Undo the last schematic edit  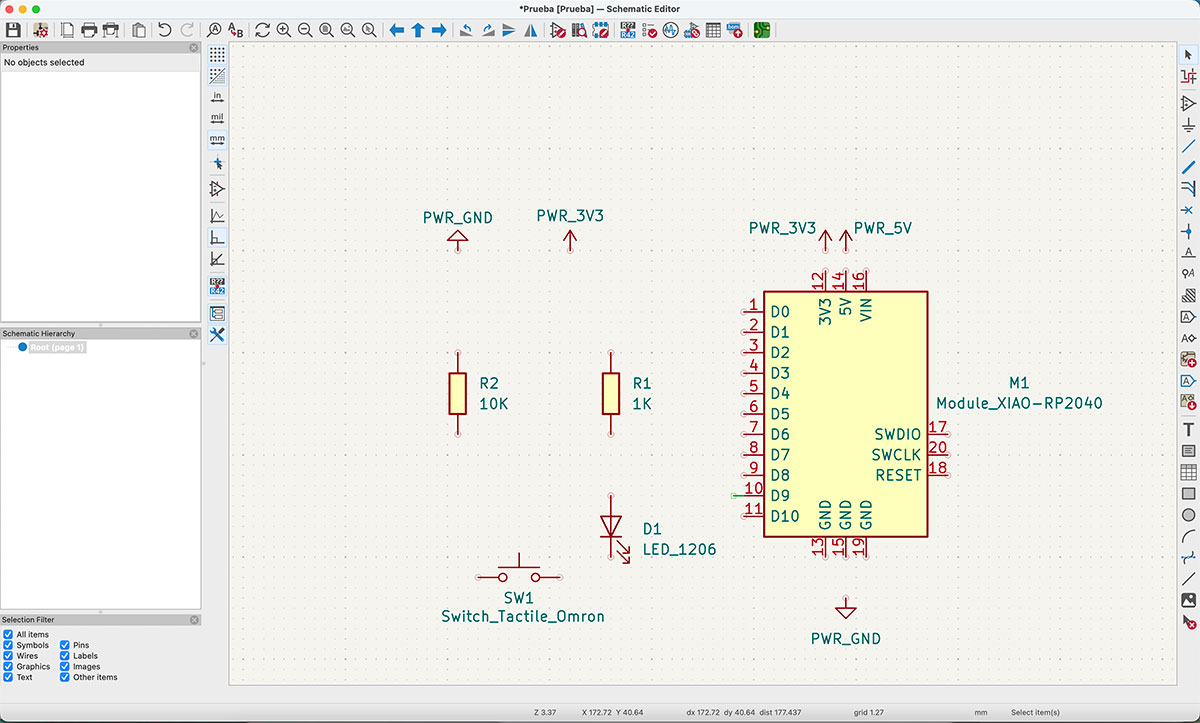click(163, 30)
